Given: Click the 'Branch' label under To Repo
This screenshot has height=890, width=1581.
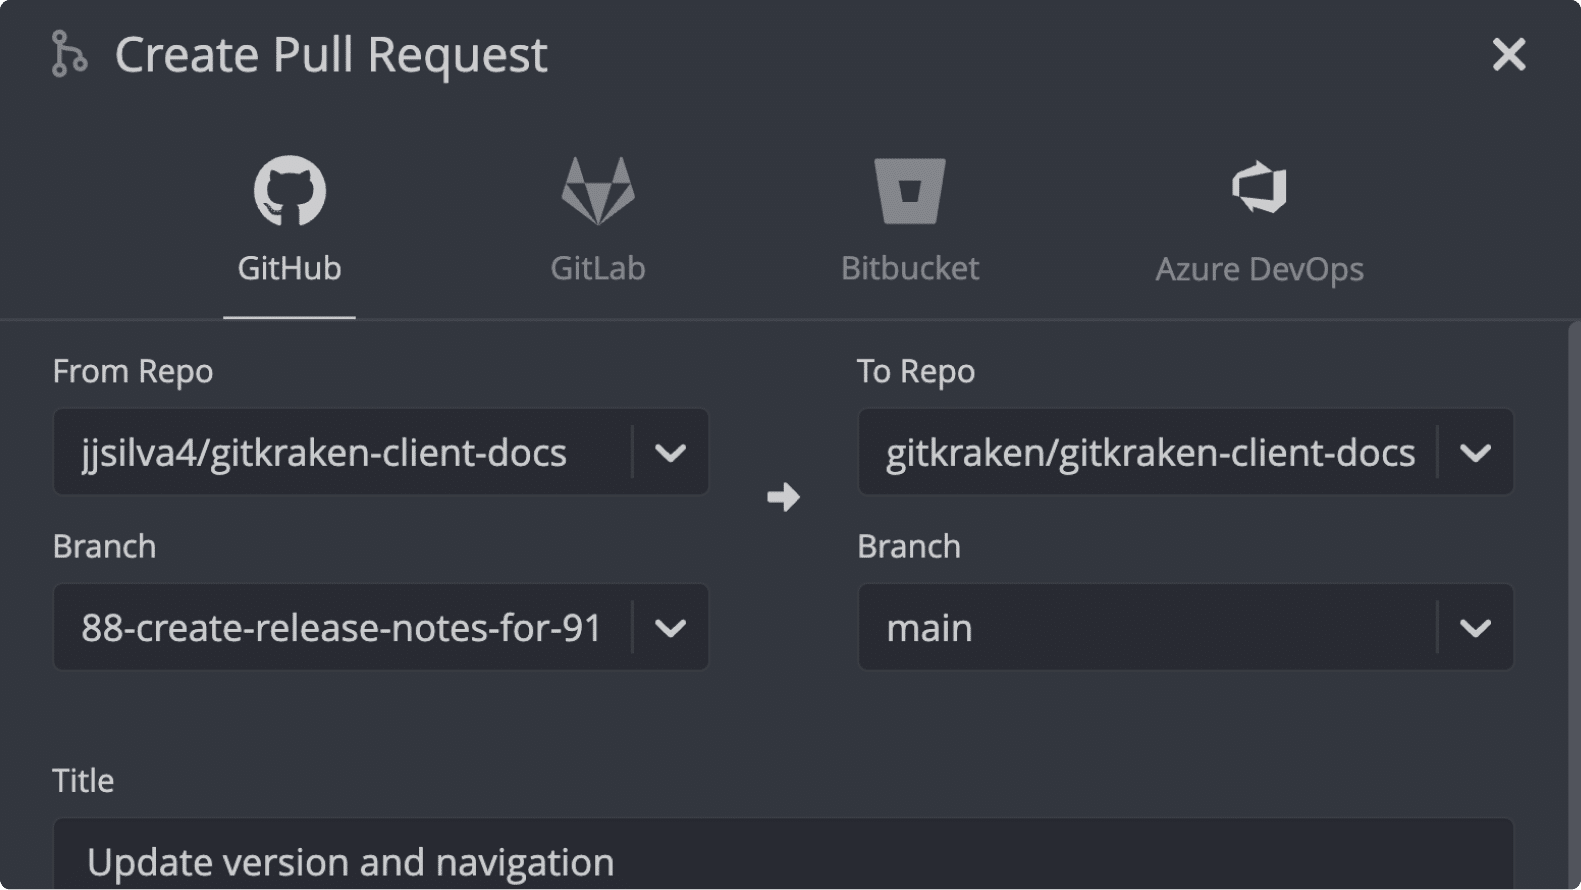Looking at the screenshot, I should [x=909, y=547].
